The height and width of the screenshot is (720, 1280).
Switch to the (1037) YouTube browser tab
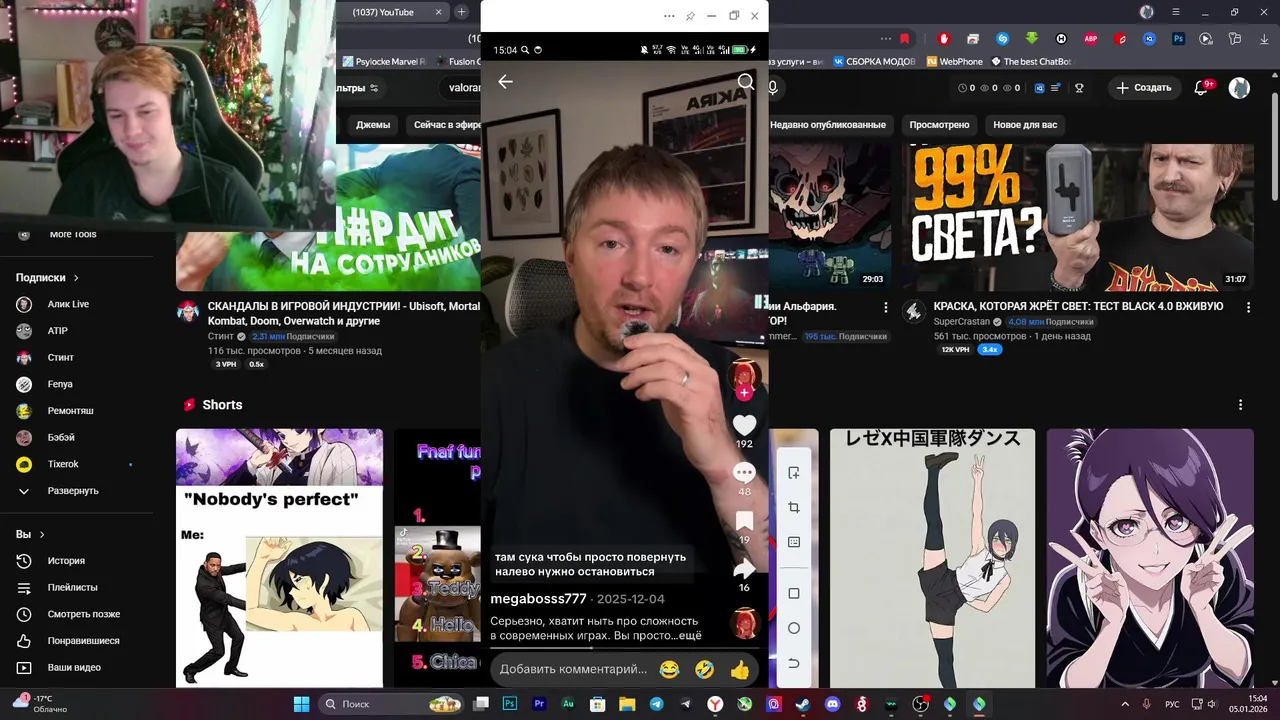click(x=383, y=12)
